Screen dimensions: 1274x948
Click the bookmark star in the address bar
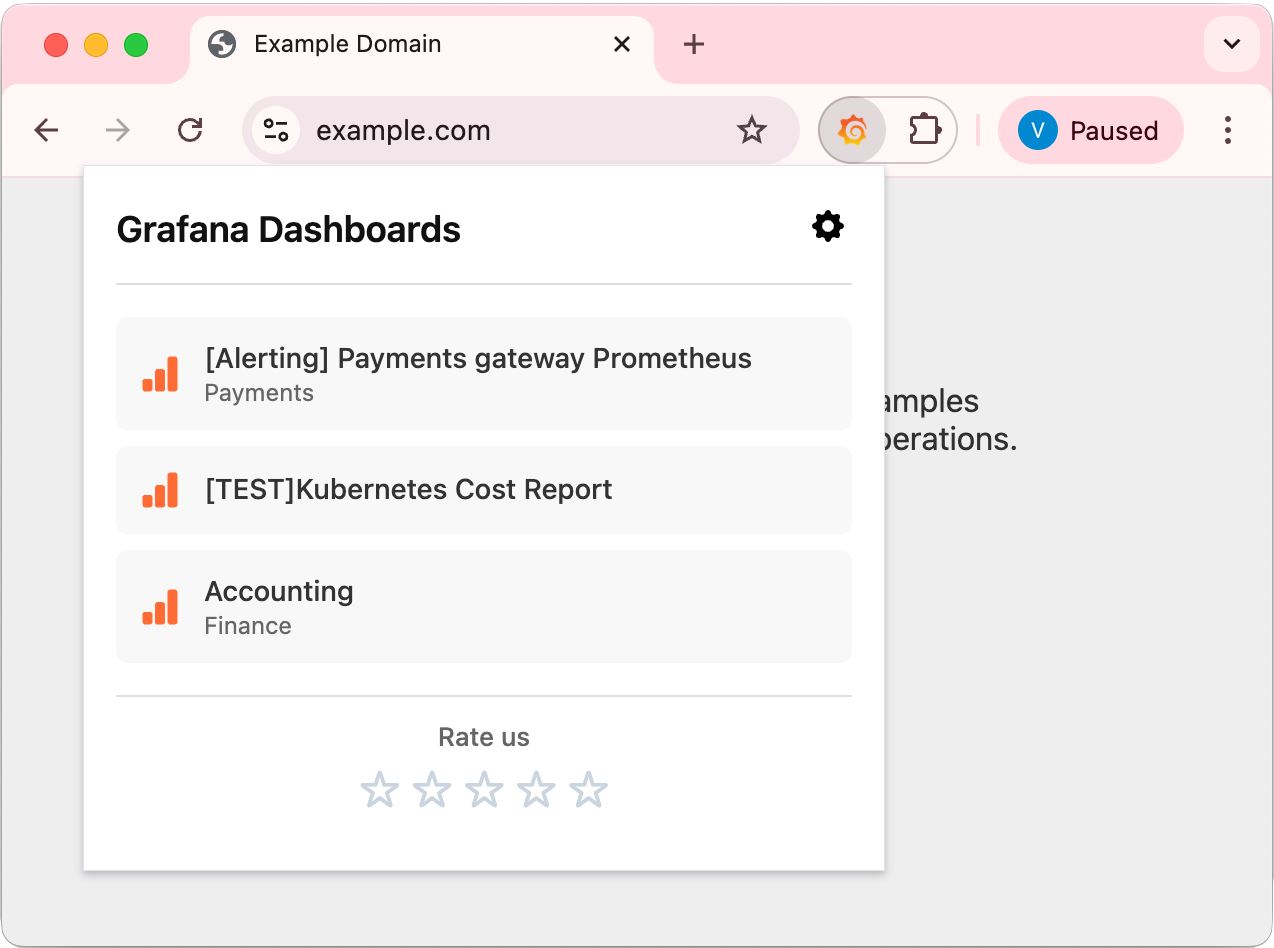(x=752, y=130)
